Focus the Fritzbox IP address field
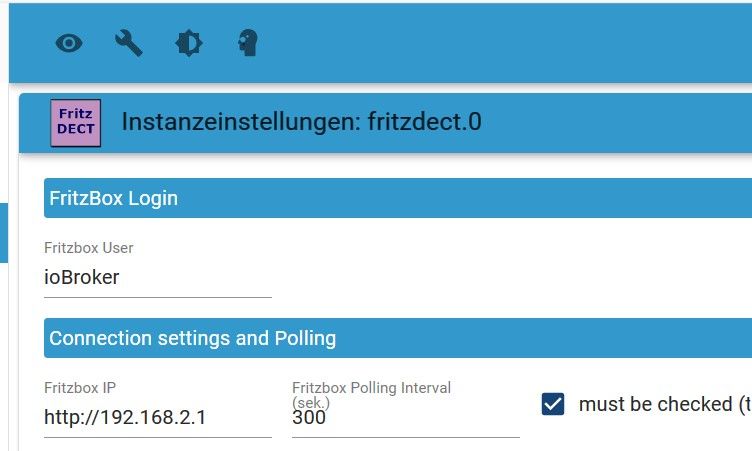This screenshot has height=451, width=752. point(157,417)
